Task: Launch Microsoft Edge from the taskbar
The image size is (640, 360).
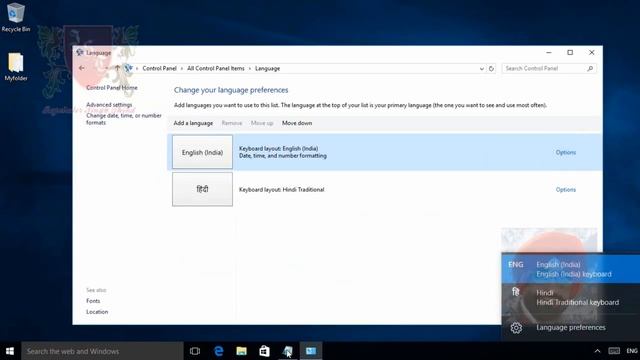Action: pos(218,351)
